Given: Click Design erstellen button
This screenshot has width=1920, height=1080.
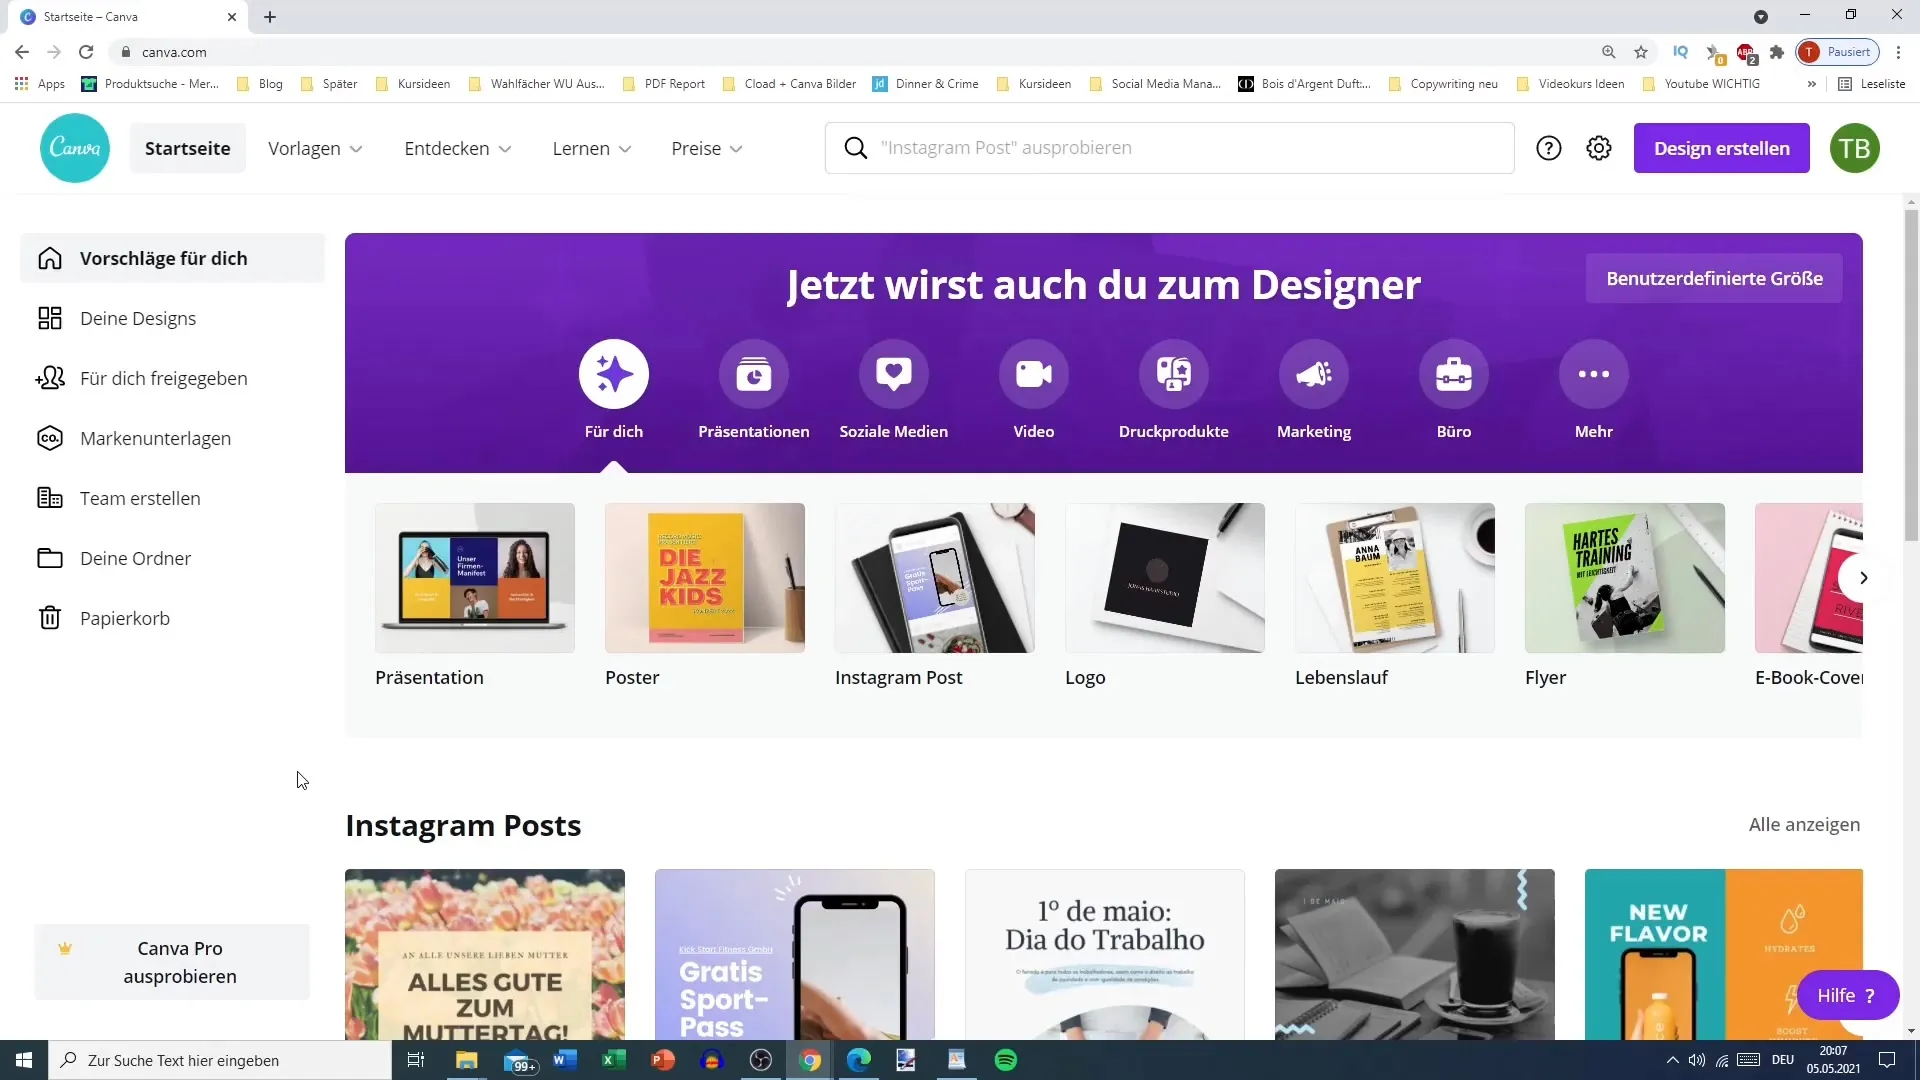Looking at the screenshot, I should pos(1721,148).
